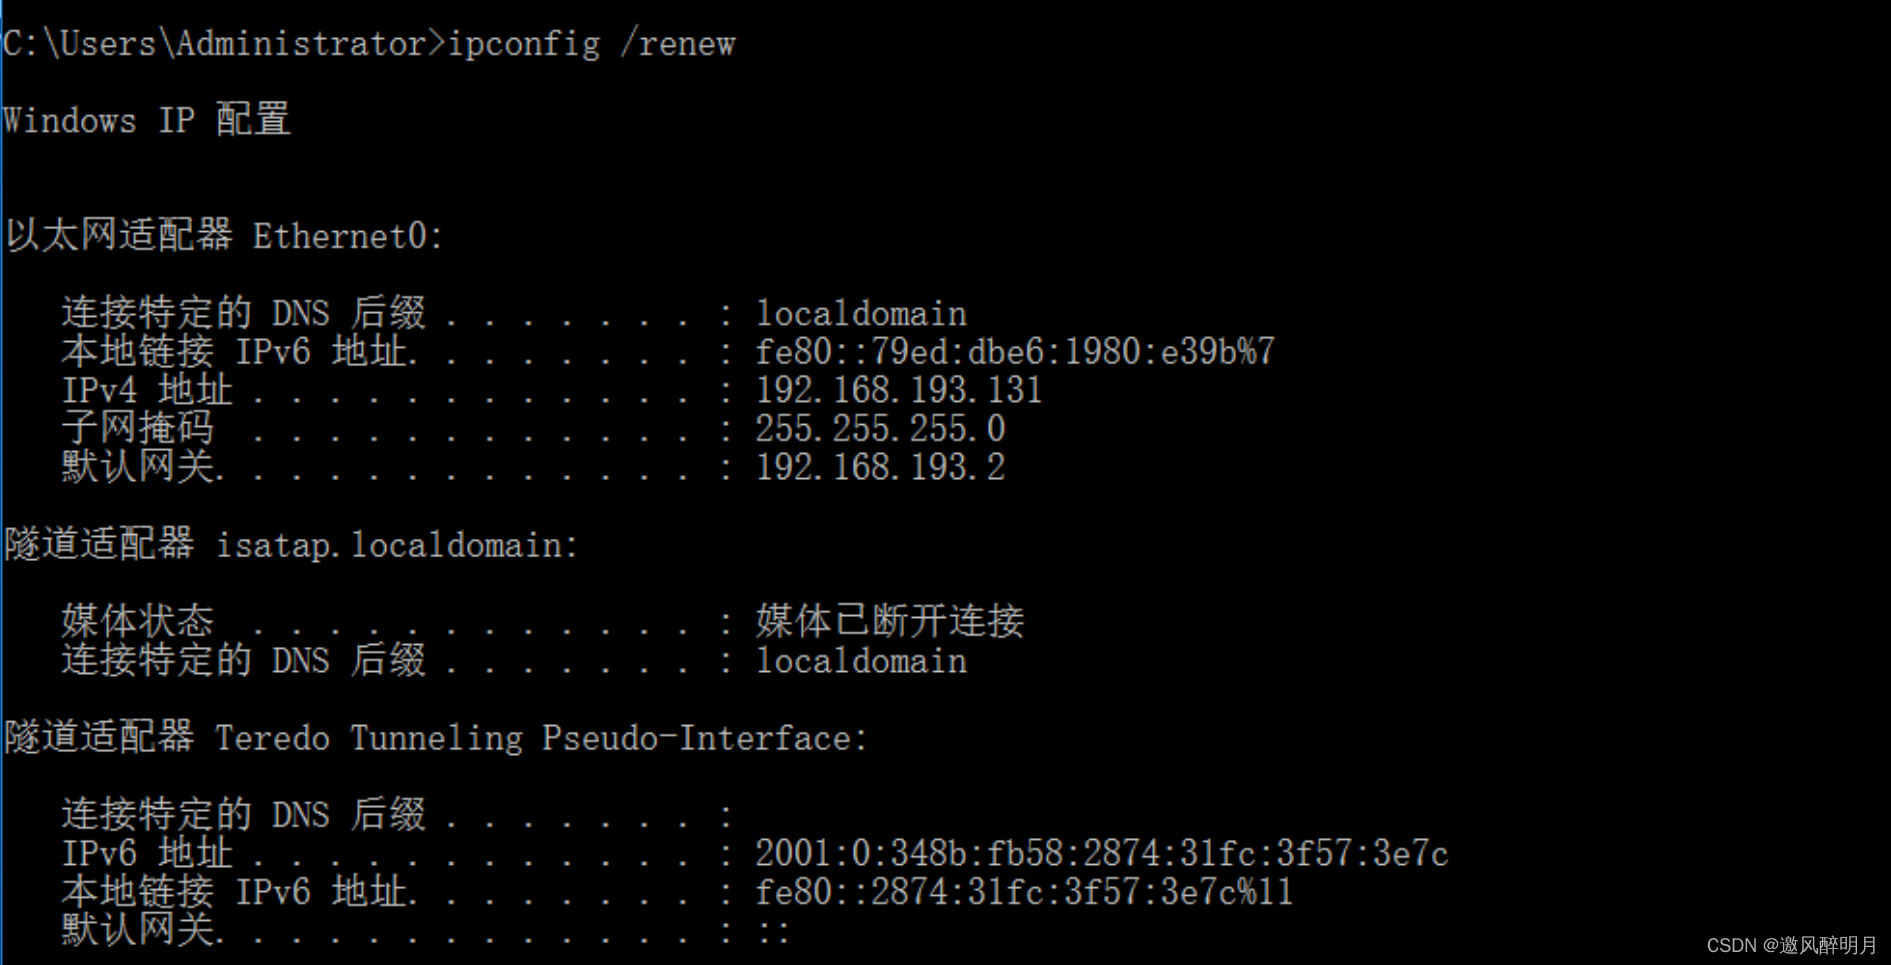Viewport: 1891px width, 965px height.
Task: Click the Teredo default gateway :: value
Action: (x=773, y=931)
